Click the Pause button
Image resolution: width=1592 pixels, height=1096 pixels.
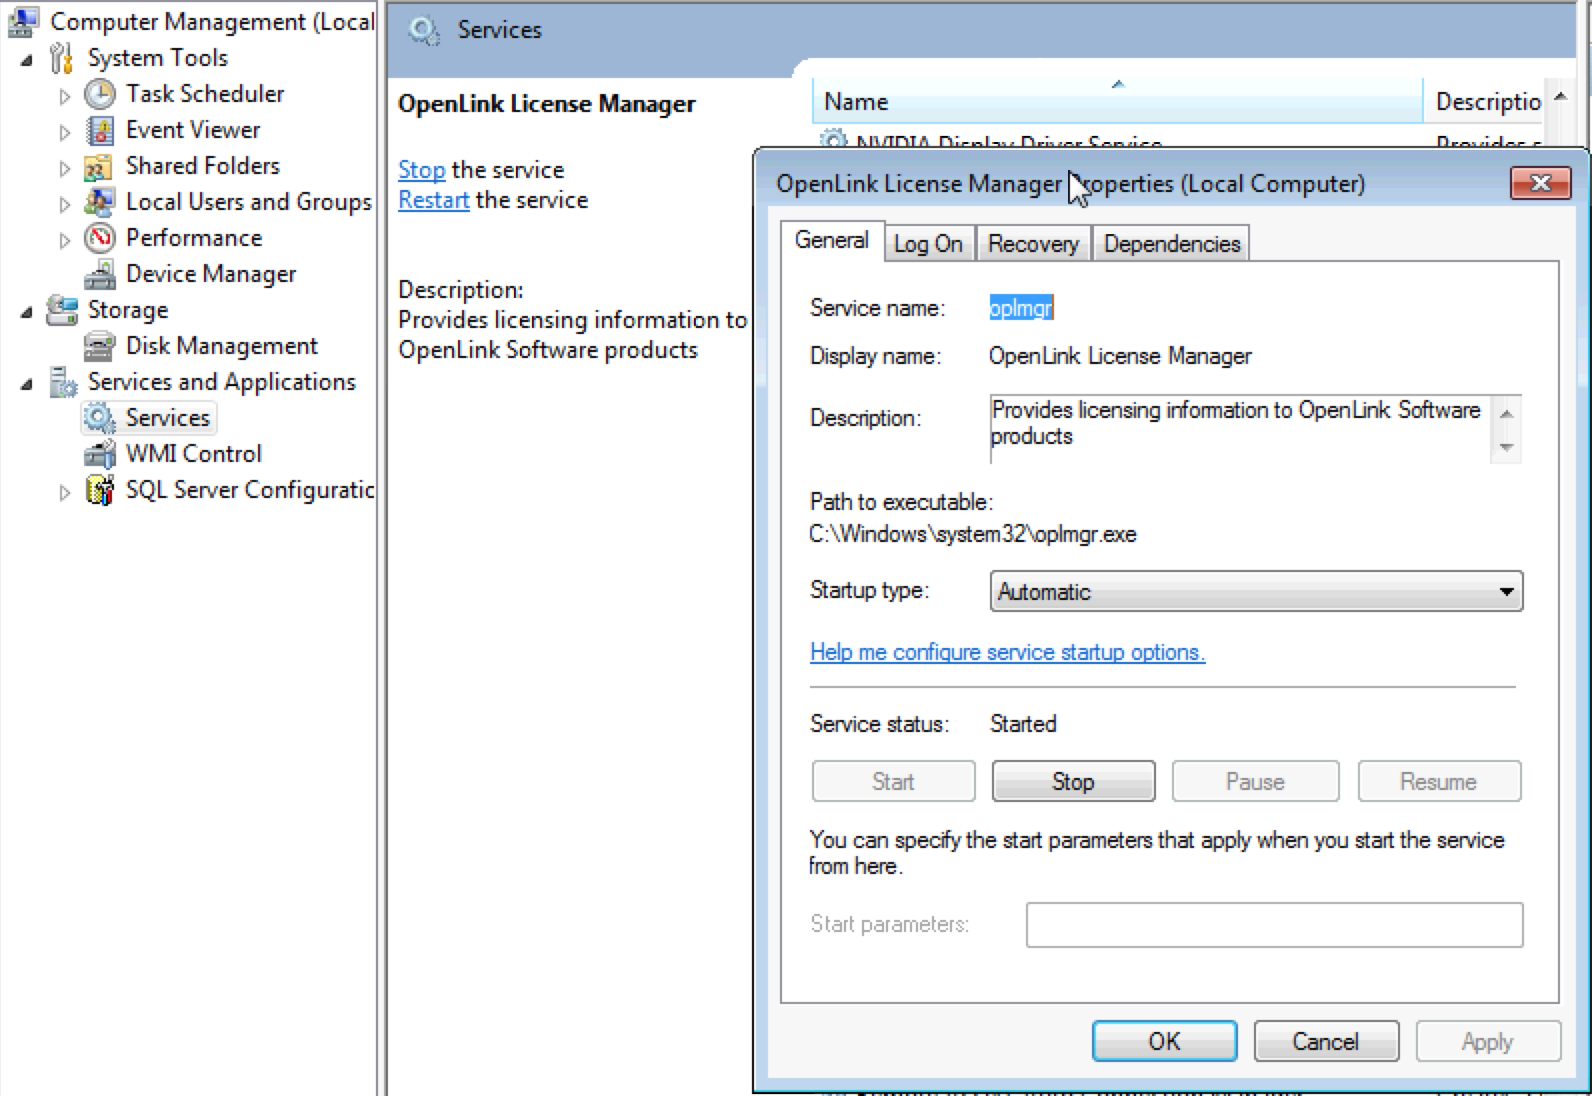[1255, 781]
